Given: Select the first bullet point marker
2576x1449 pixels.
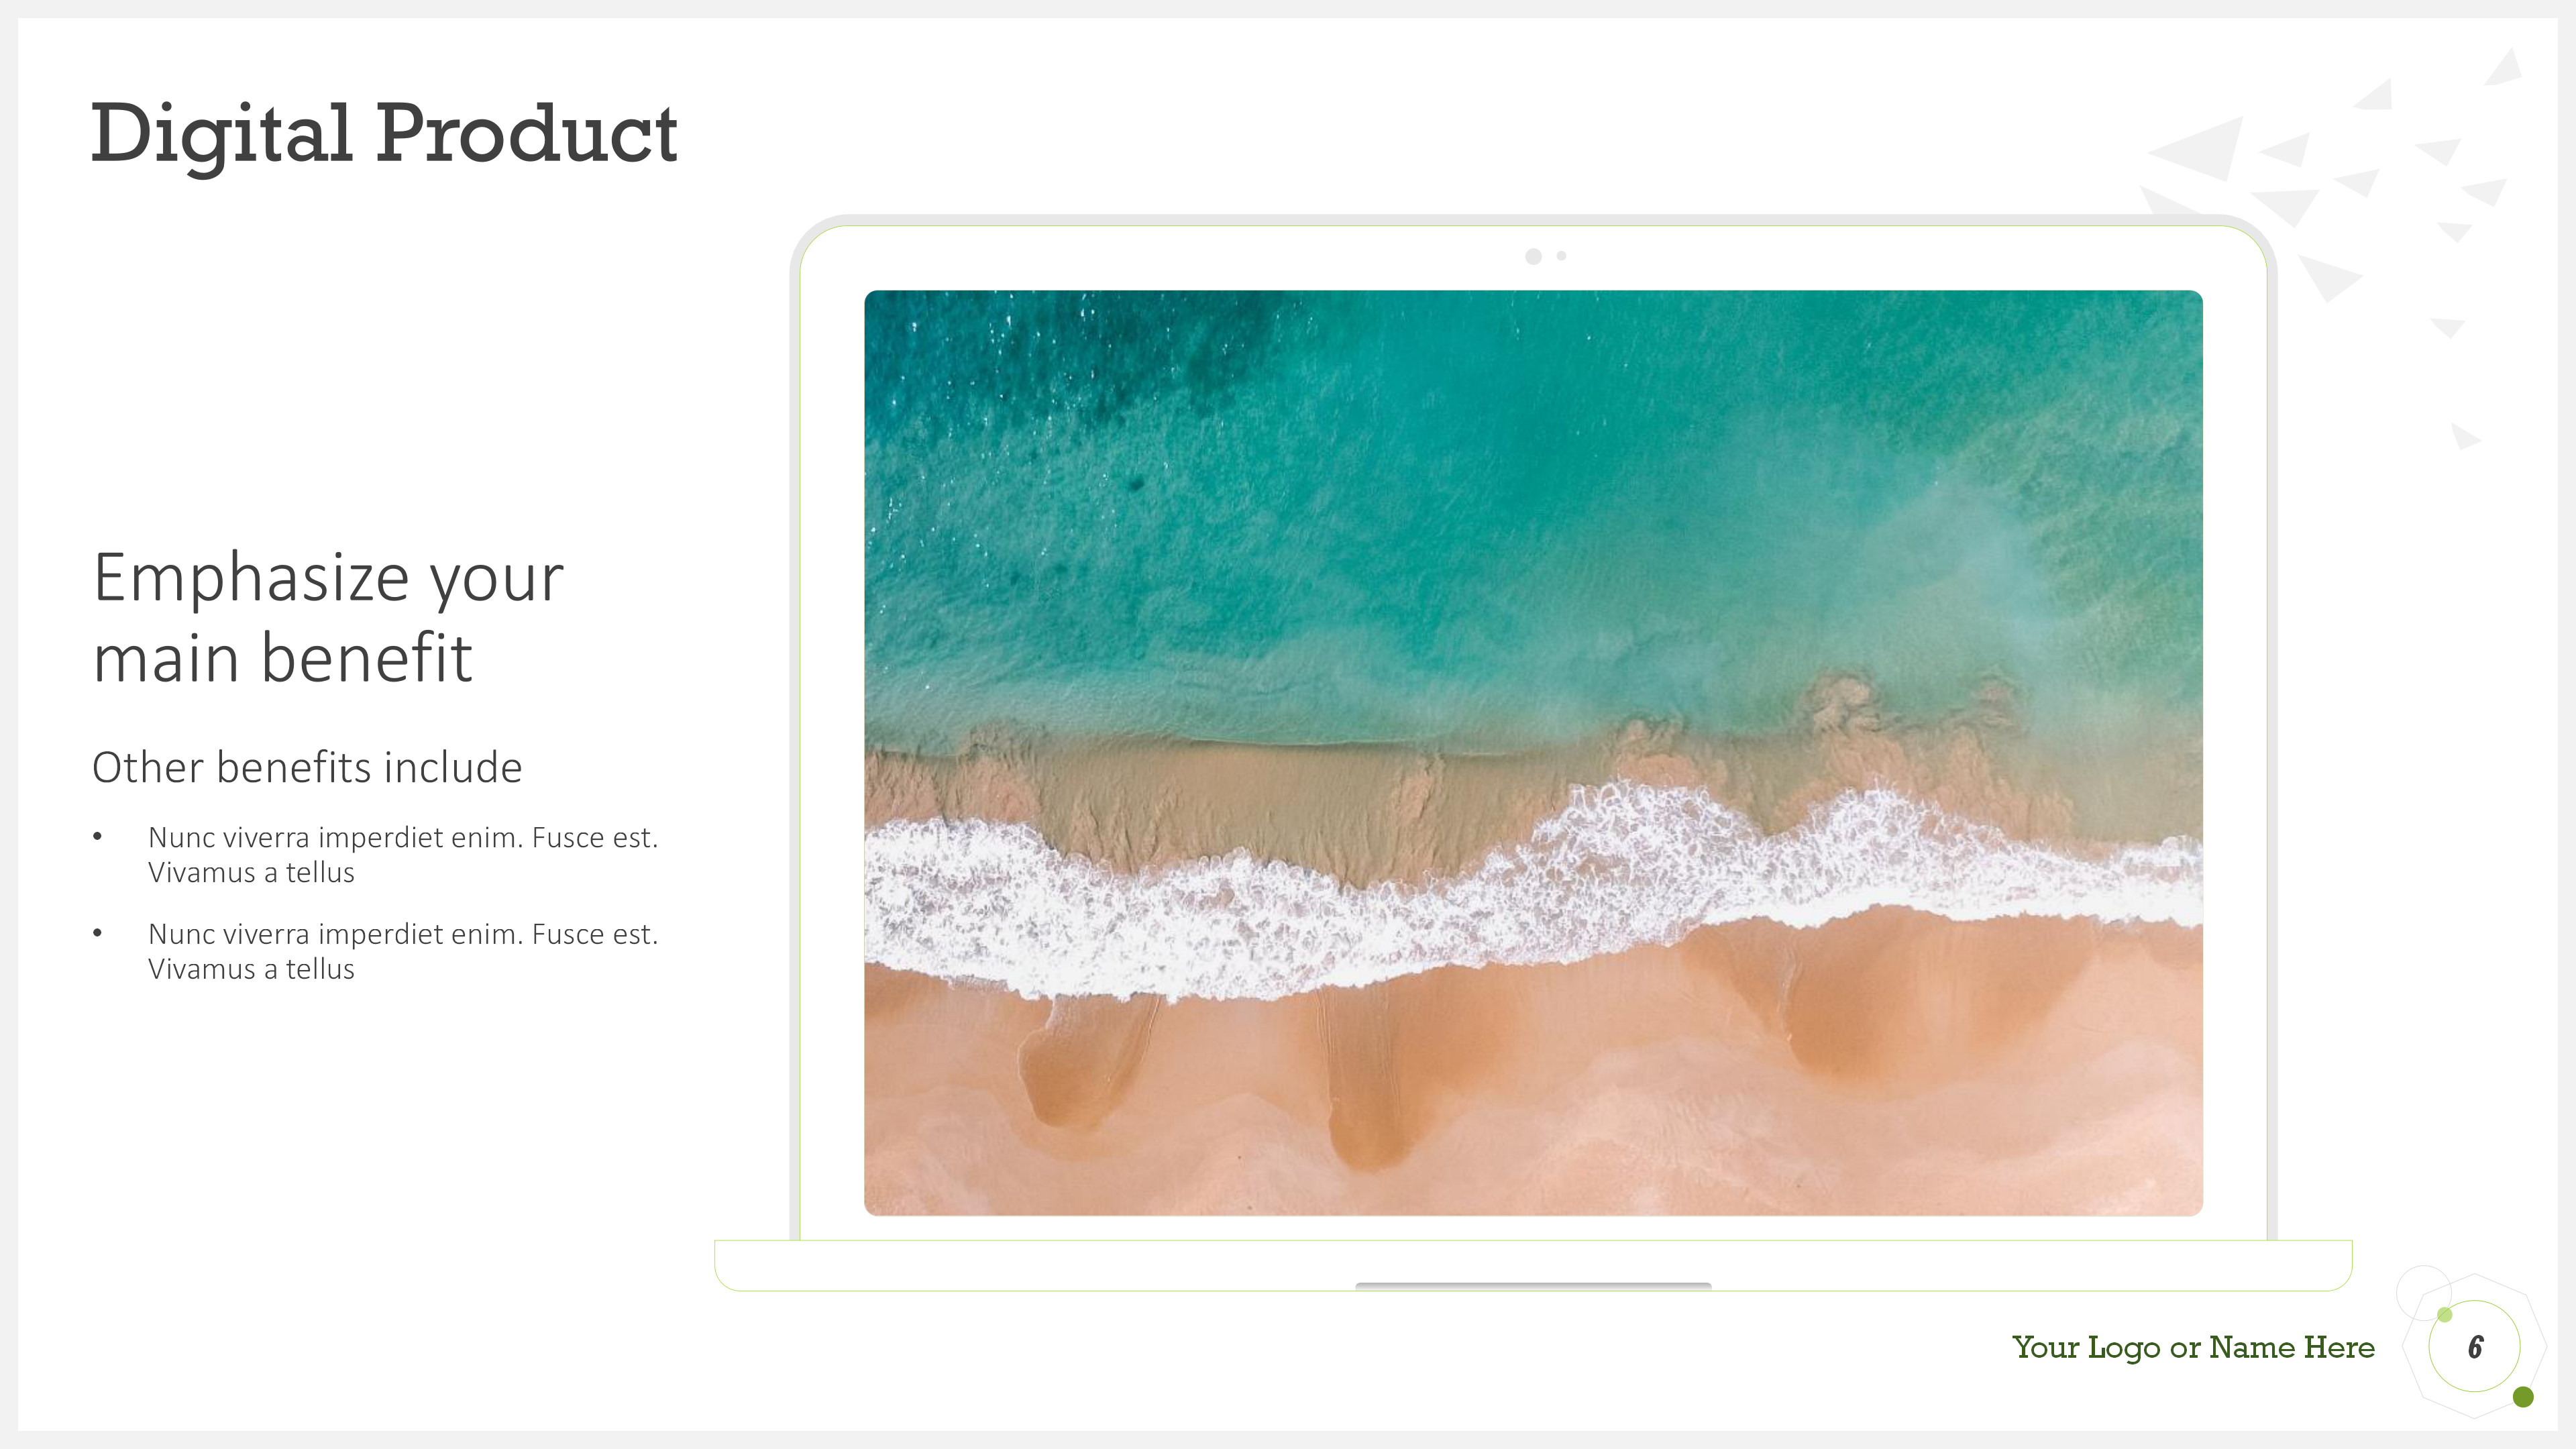Looking at the screenshot, I should [x=97, y=836].
